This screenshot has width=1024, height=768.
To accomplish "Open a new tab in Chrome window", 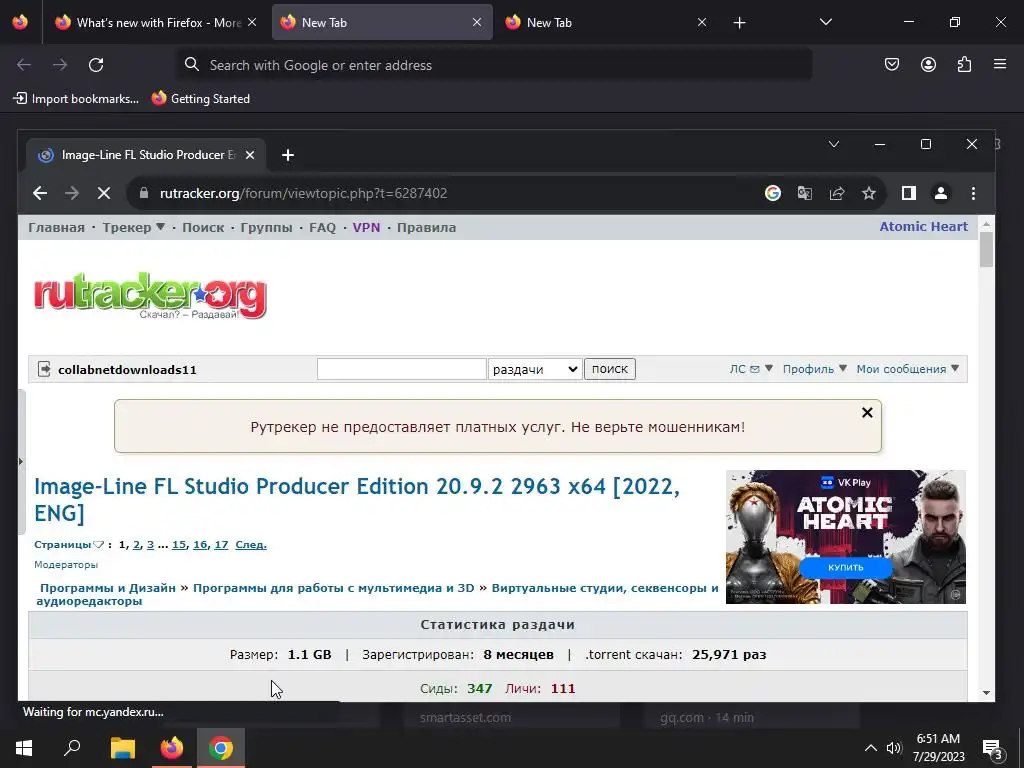I will click(287, 155).
